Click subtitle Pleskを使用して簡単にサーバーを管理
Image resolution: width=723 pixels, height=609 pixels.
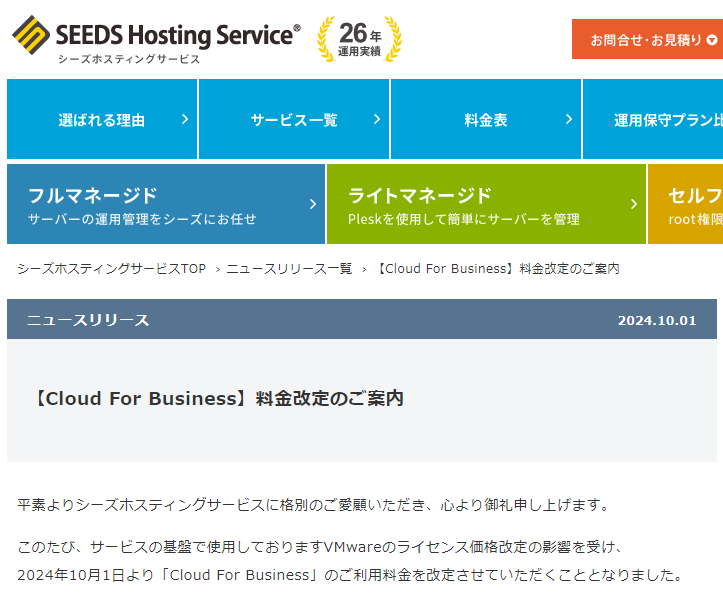coord(463,219)
